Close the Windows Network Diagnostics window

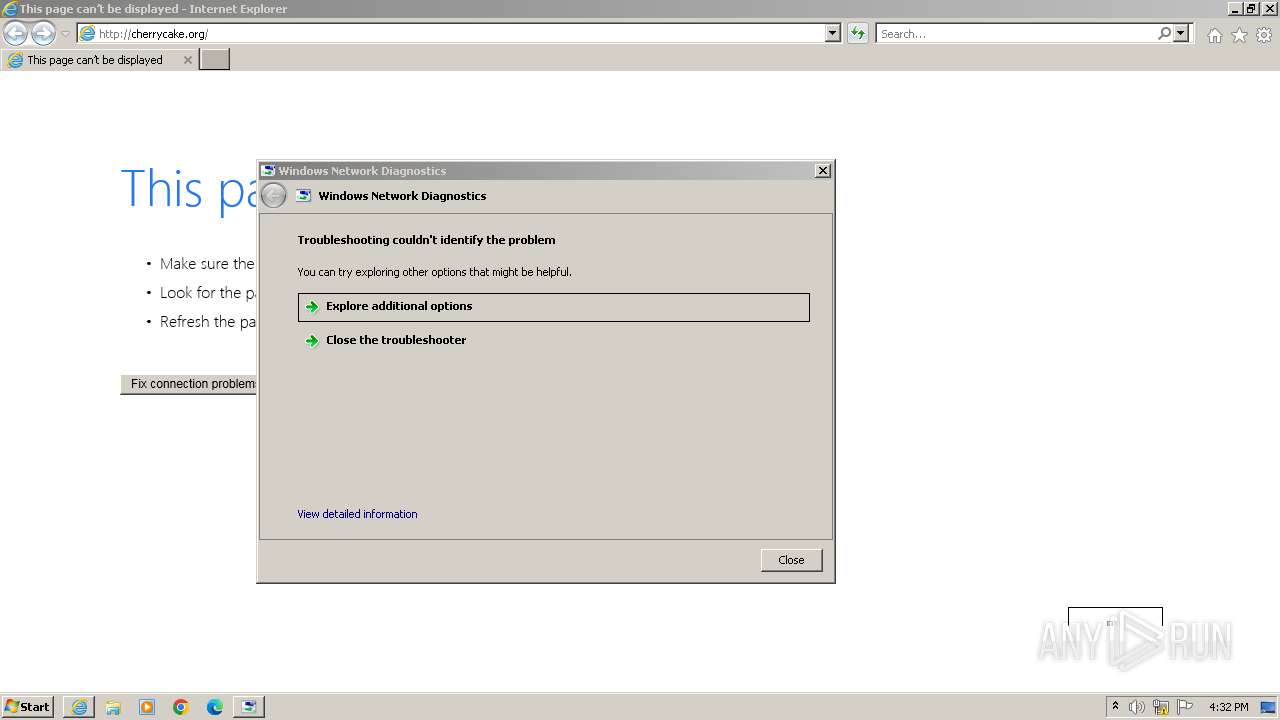click(x=823, y=171)
